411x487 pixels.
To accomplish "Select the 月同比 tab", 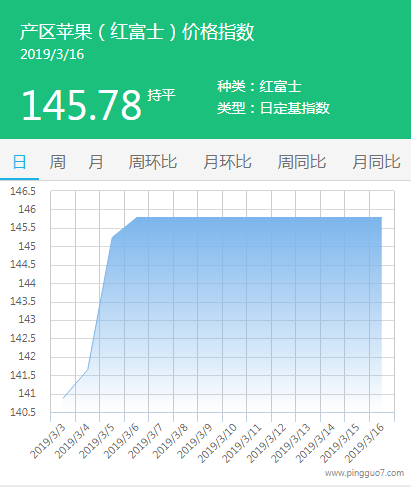I will (x=376, y=162).
